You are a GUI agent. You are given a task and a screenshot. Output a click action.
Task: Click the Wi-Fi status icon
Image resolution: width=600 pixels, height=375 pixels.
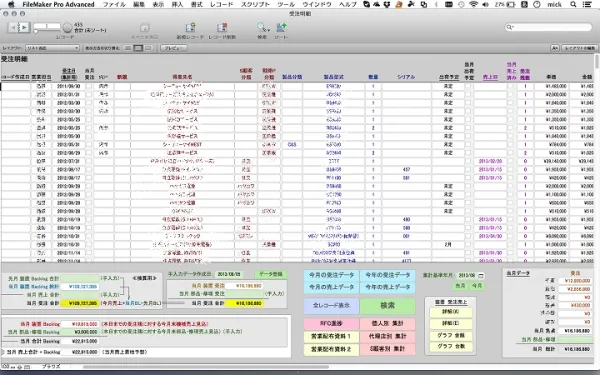click(474, 4)
